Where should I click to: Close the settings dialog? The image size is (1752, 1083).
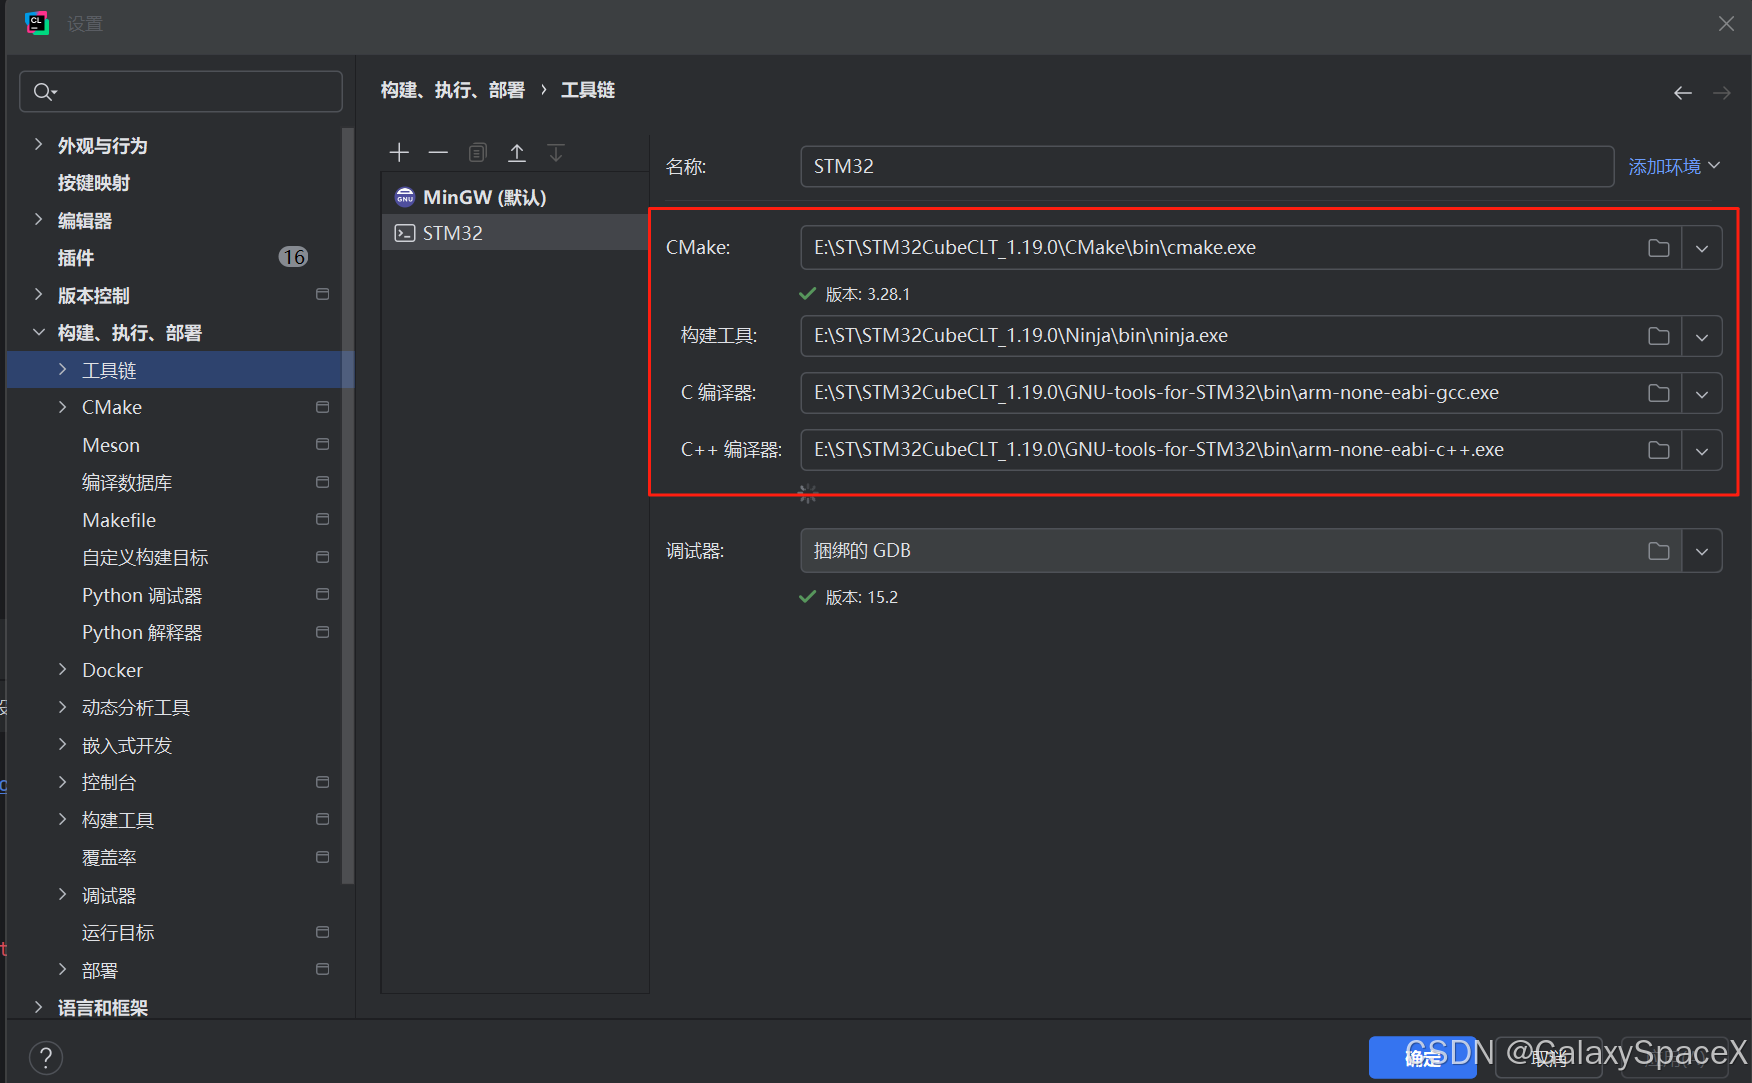point(1726,24)
